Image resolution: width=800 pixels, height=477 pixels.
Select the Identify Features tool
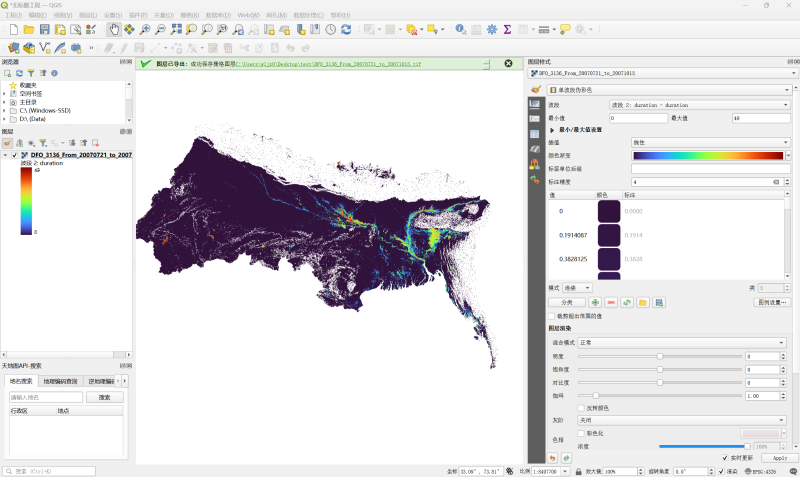click(460, 30)
